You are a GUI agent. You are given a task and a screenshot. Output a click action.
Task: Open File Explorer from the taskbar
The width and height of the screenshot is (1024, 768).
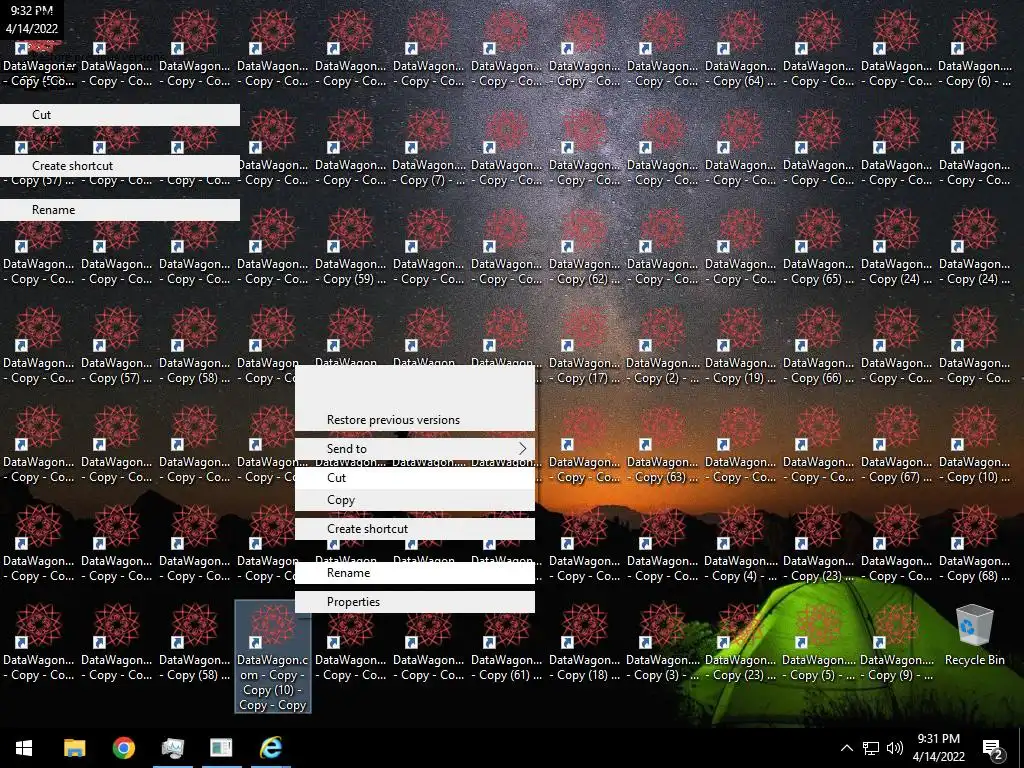tap(74, 748)
